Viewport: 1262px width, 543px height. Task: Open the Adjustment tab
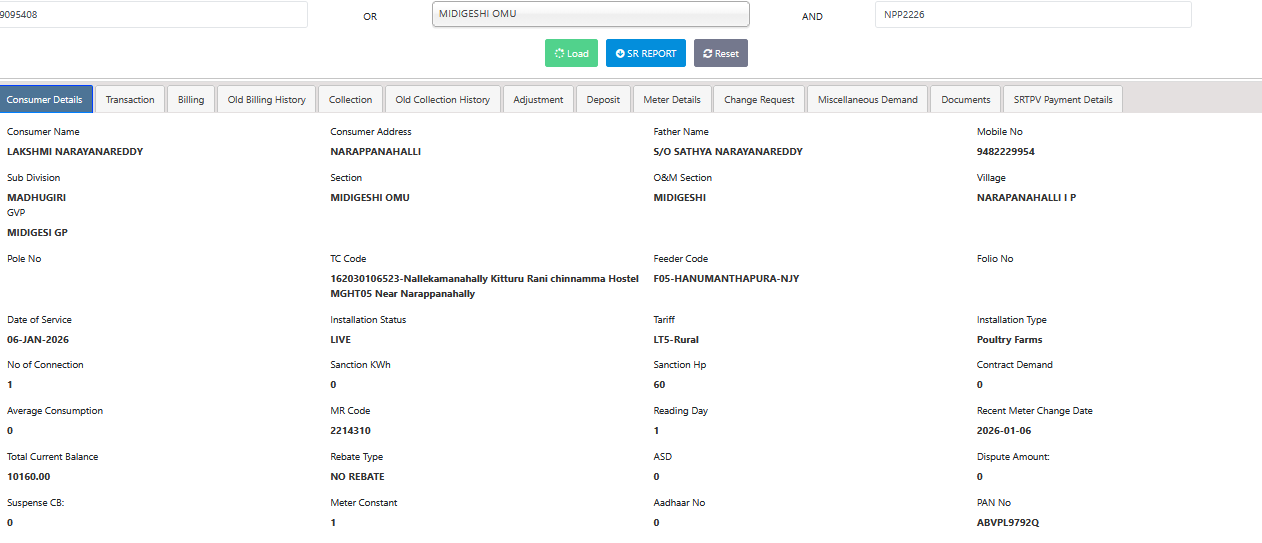point(538,99)
